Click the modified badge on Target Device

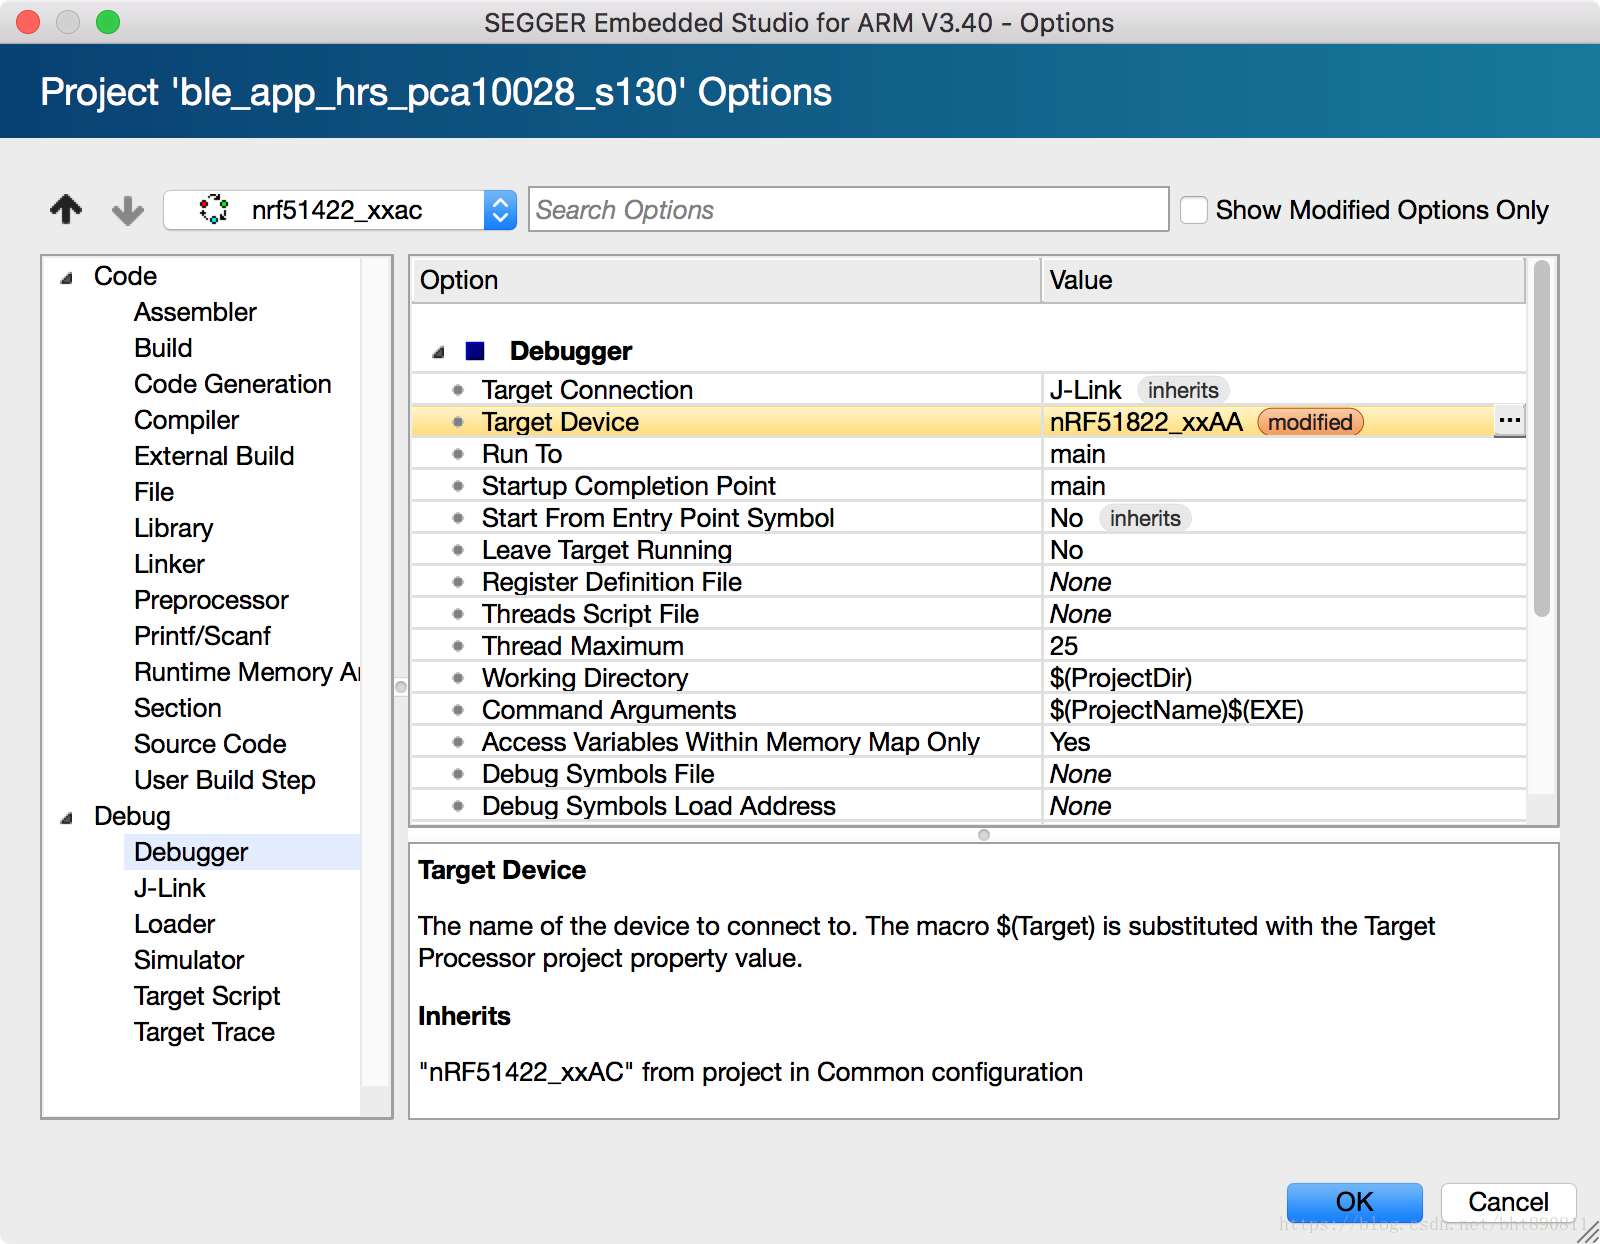(1310, 422)
